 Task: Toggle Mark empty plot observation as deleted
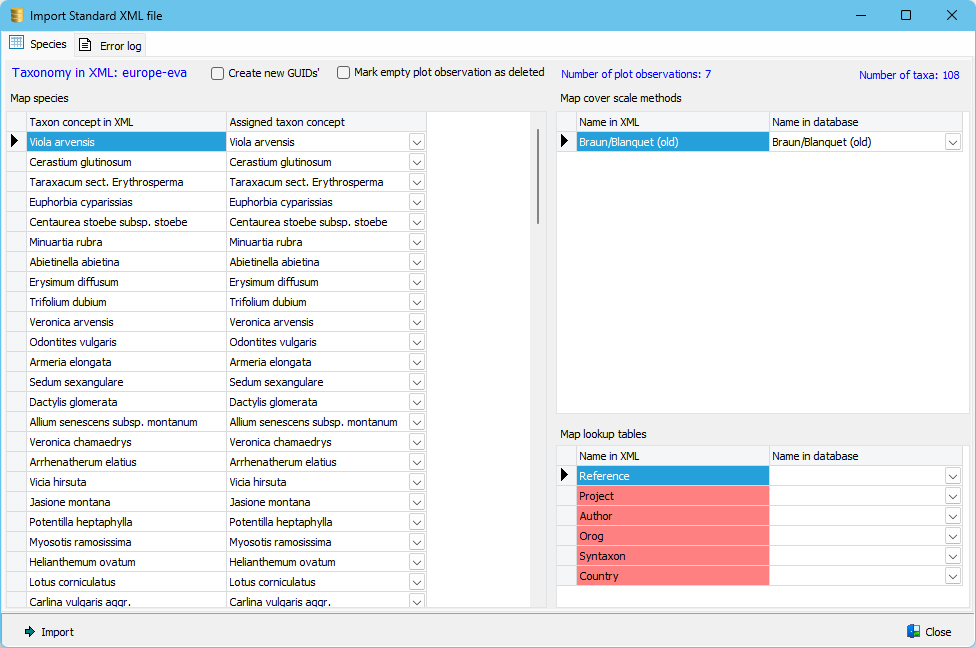point(344,72)
